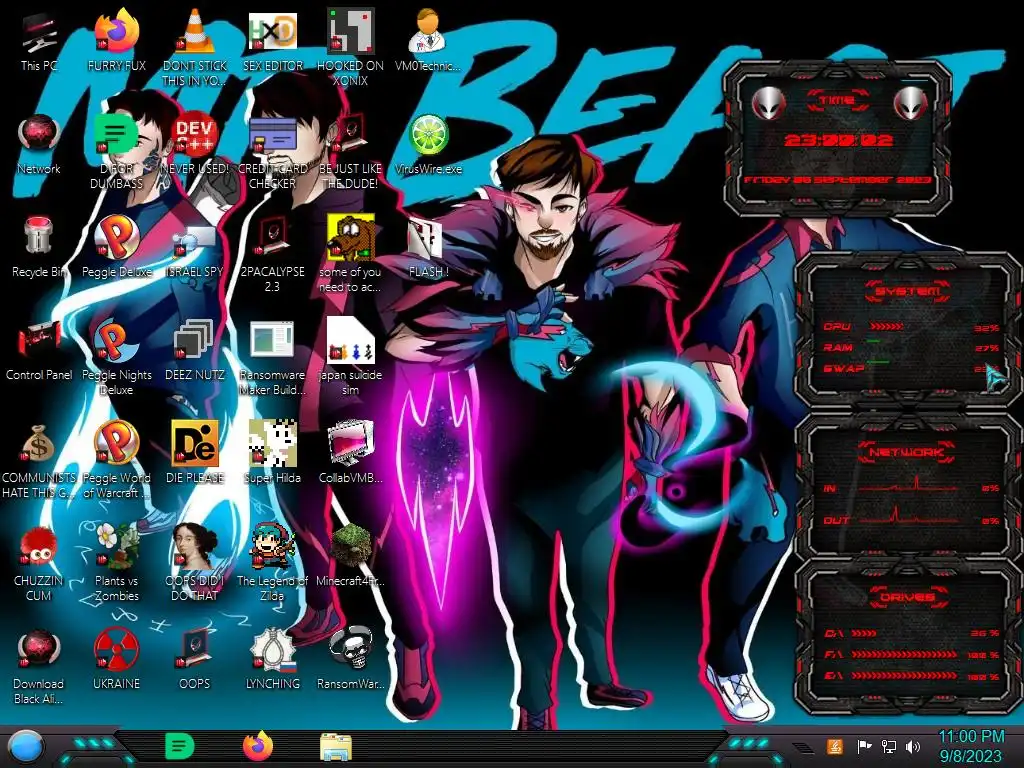Select the DEV C++ NEVER USED icon
1024x768 pixels.
pyautogui.click(x=194, y=135)
